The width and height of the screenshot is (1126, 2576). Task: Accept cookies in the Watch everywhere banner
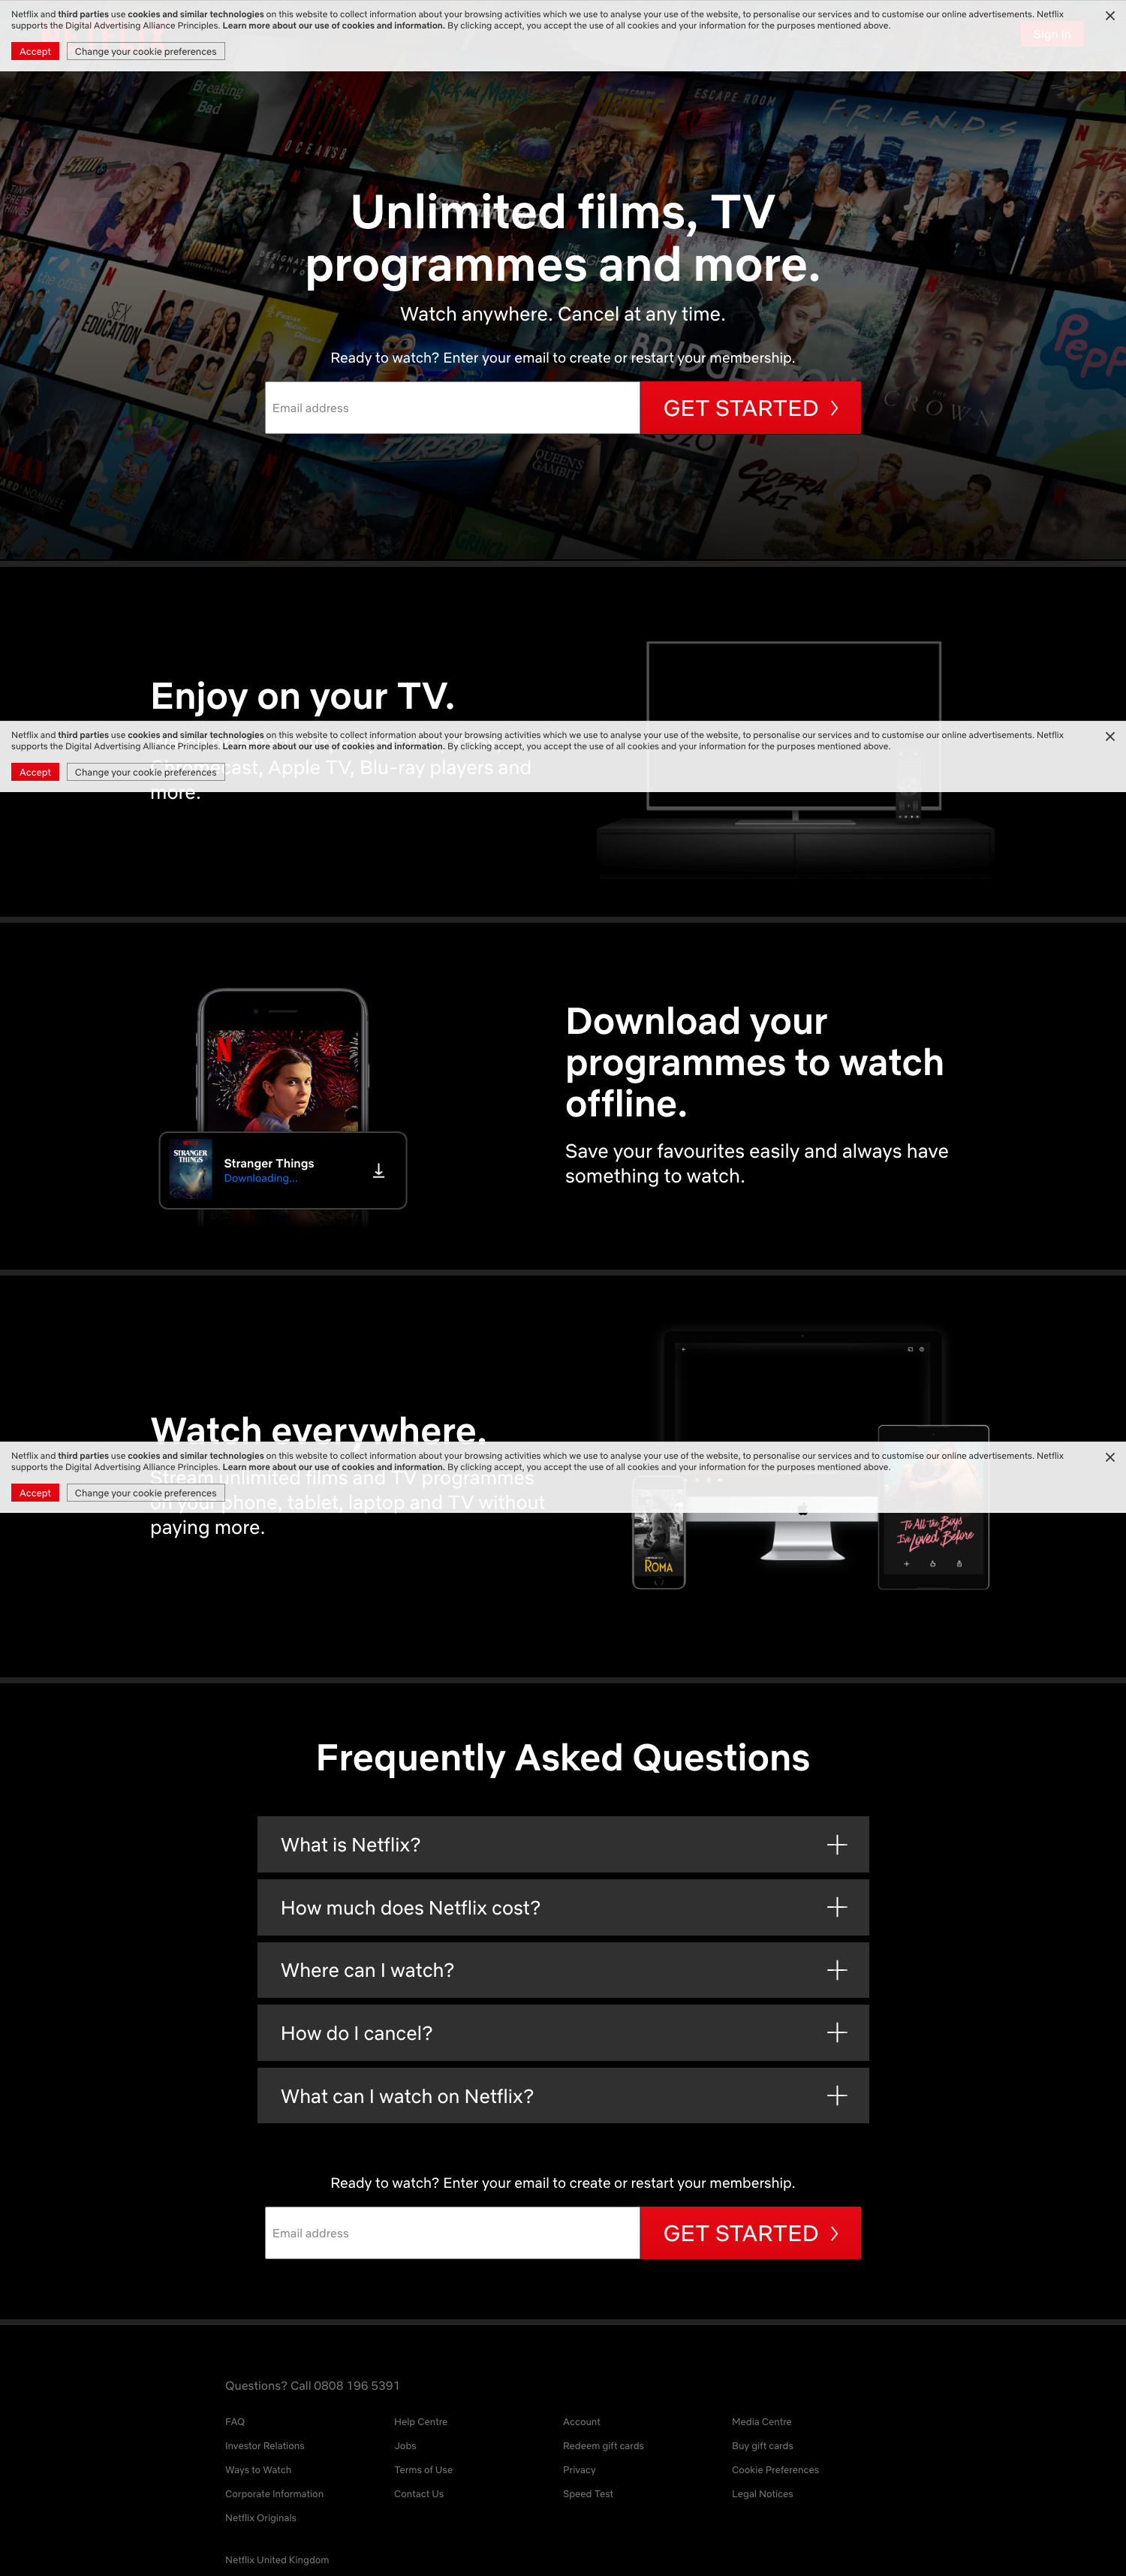[35, 1493]
